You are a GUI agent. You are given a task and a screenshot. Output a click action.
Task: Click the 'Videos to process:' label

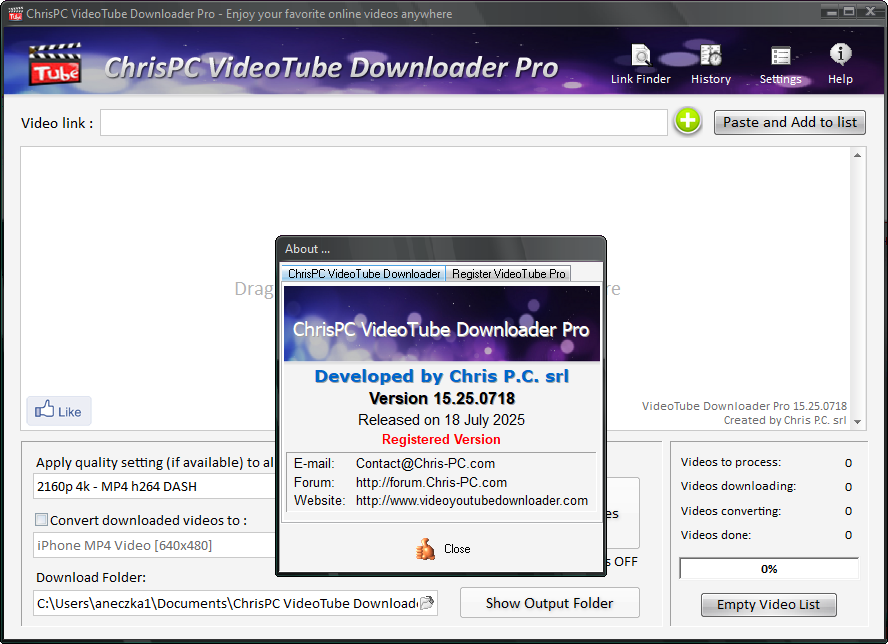pyautogui.click(x=731, y=462)
